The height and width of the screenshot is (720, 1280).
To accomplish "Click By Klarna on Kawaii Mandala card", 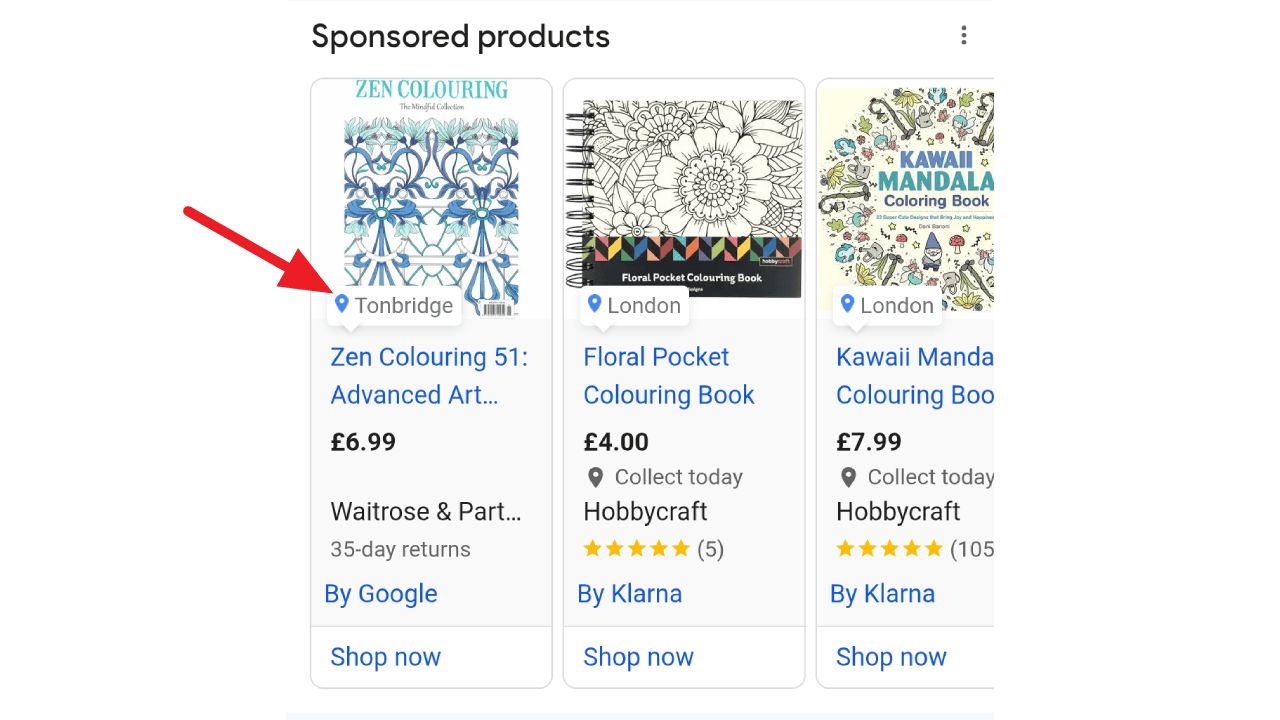I will [x=883, y=594].
